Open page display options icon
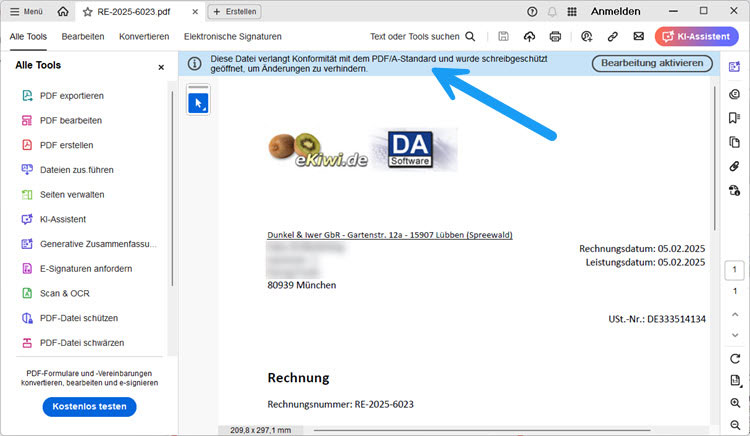This screenshot has height=436, width=750. pos(736,381)
